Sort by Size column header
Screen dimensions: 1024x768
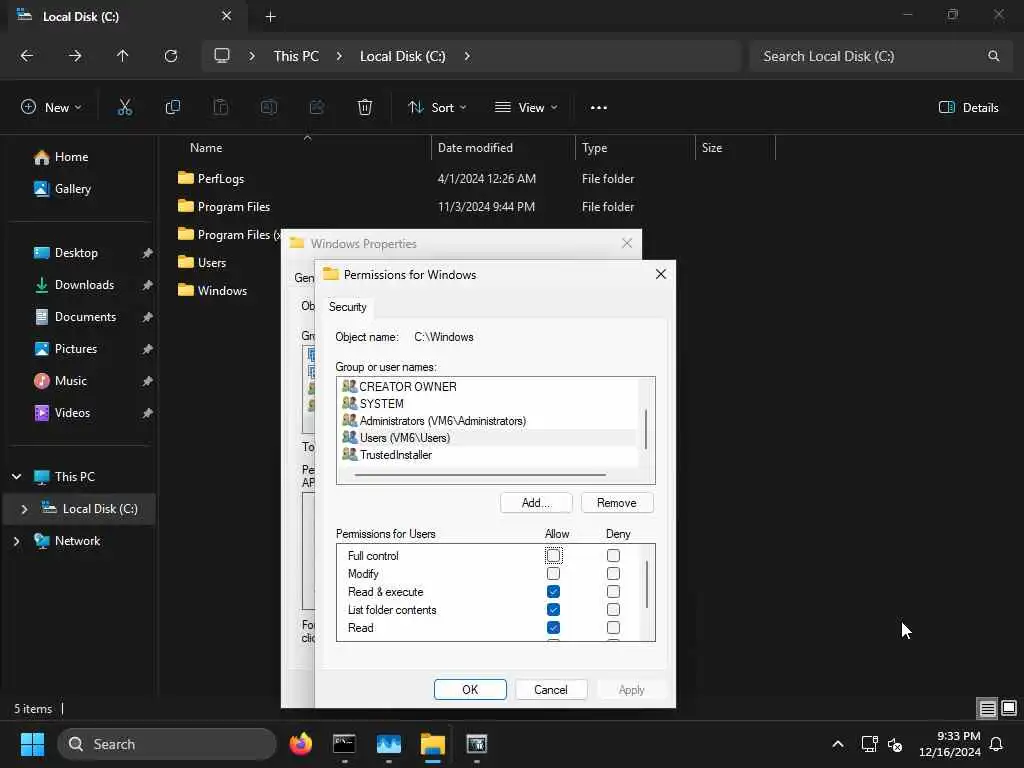(x=712, y=148)
